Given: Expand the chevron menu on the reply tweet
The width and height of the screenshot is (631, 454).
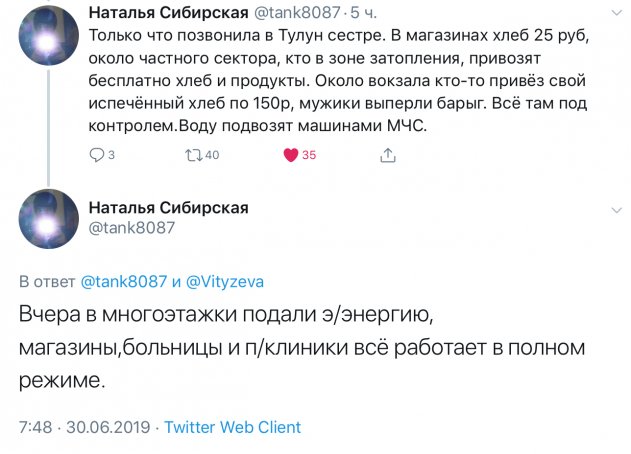Looking at the screenshot, I should 616,209.
